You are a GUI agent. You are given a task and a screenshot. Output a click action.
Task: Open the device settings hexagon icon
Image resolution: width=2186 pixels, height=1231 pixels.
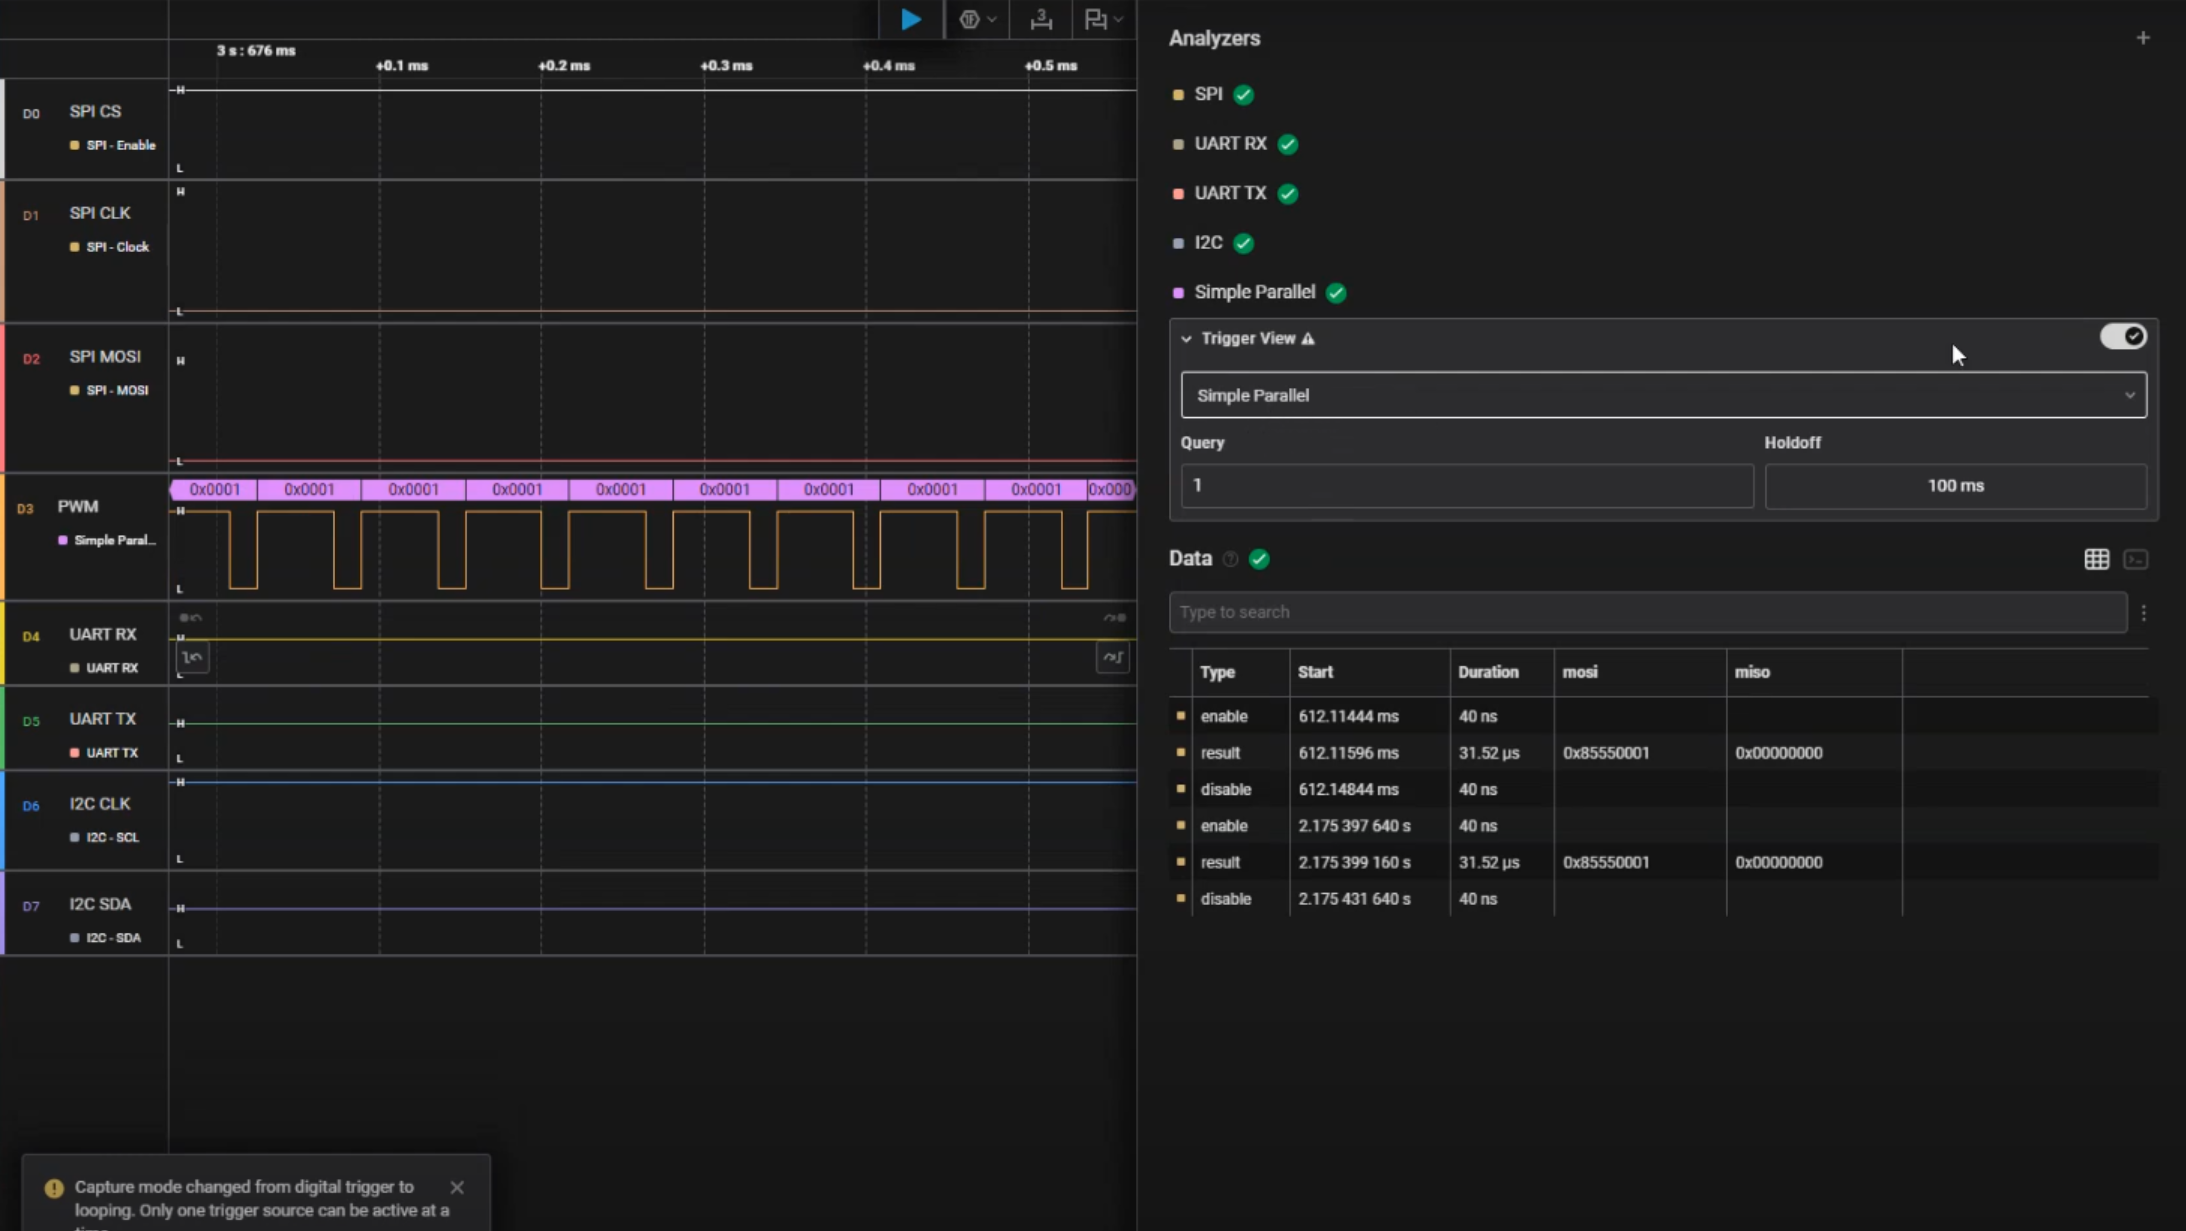[x=968, y=18]
